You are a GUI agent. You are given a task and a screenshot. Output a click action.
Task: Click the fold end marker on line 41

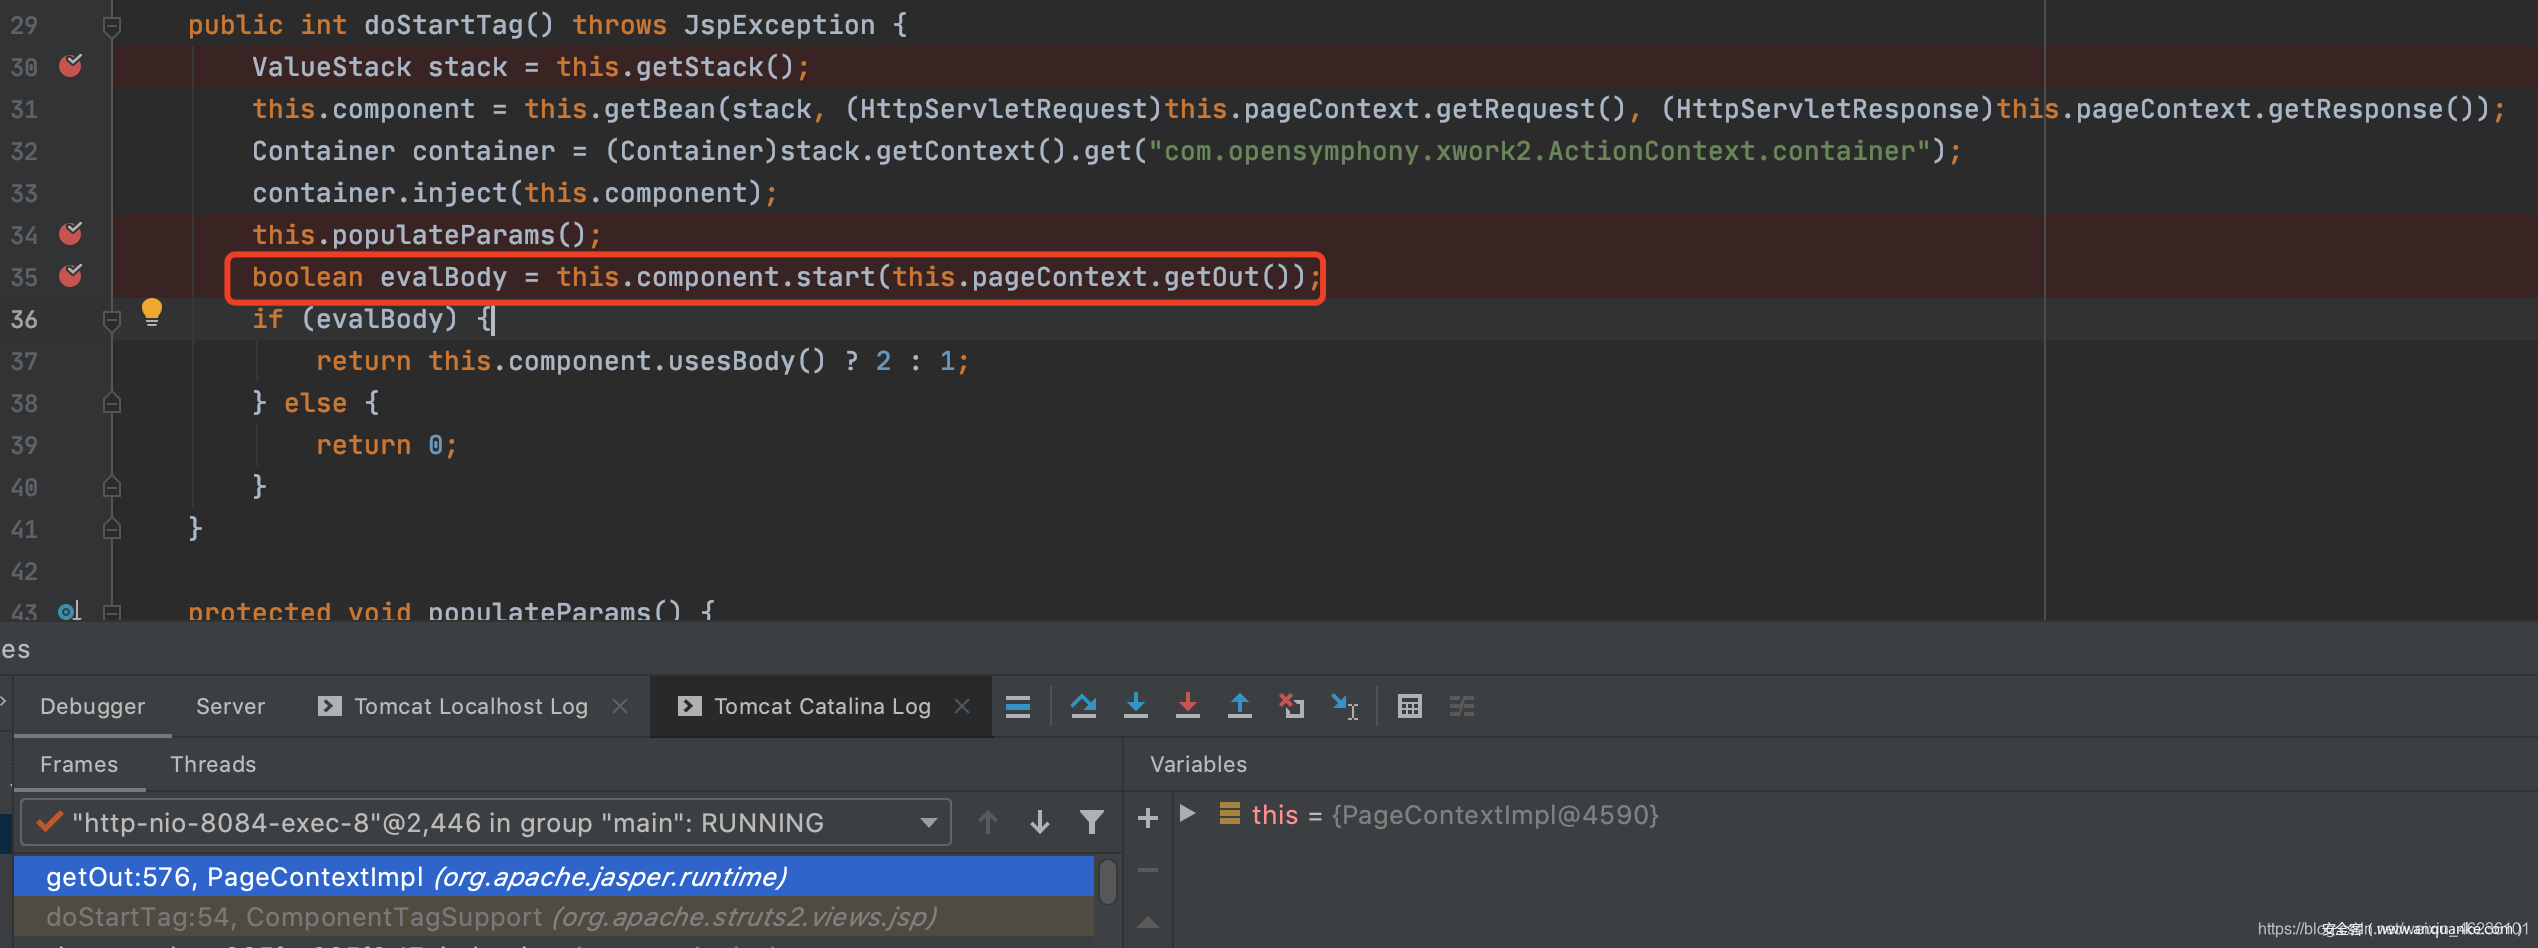pyautogui.click(x=112, y=529)
